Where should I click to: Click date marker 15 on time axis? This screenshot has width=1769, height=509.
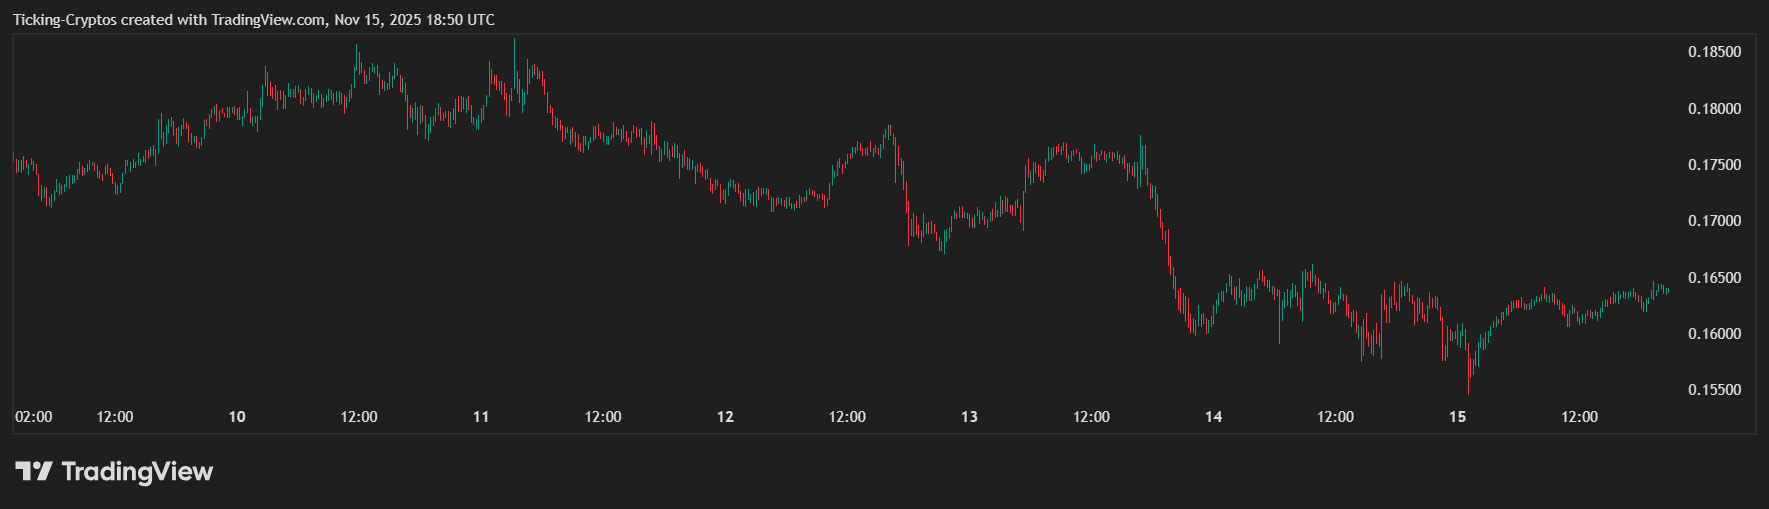tap(1457, 417)
